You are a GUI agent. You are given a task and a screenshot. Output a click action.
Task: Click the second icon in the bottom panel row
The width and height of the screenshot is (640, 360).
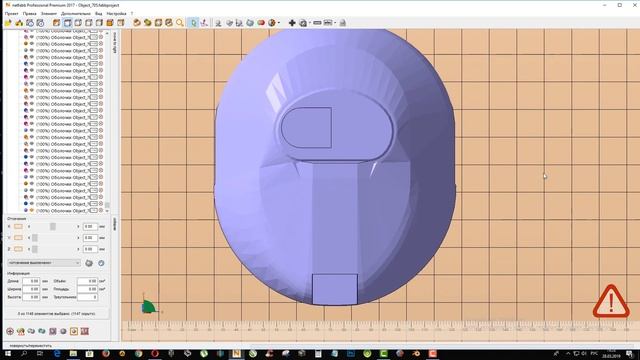(20, 331)
